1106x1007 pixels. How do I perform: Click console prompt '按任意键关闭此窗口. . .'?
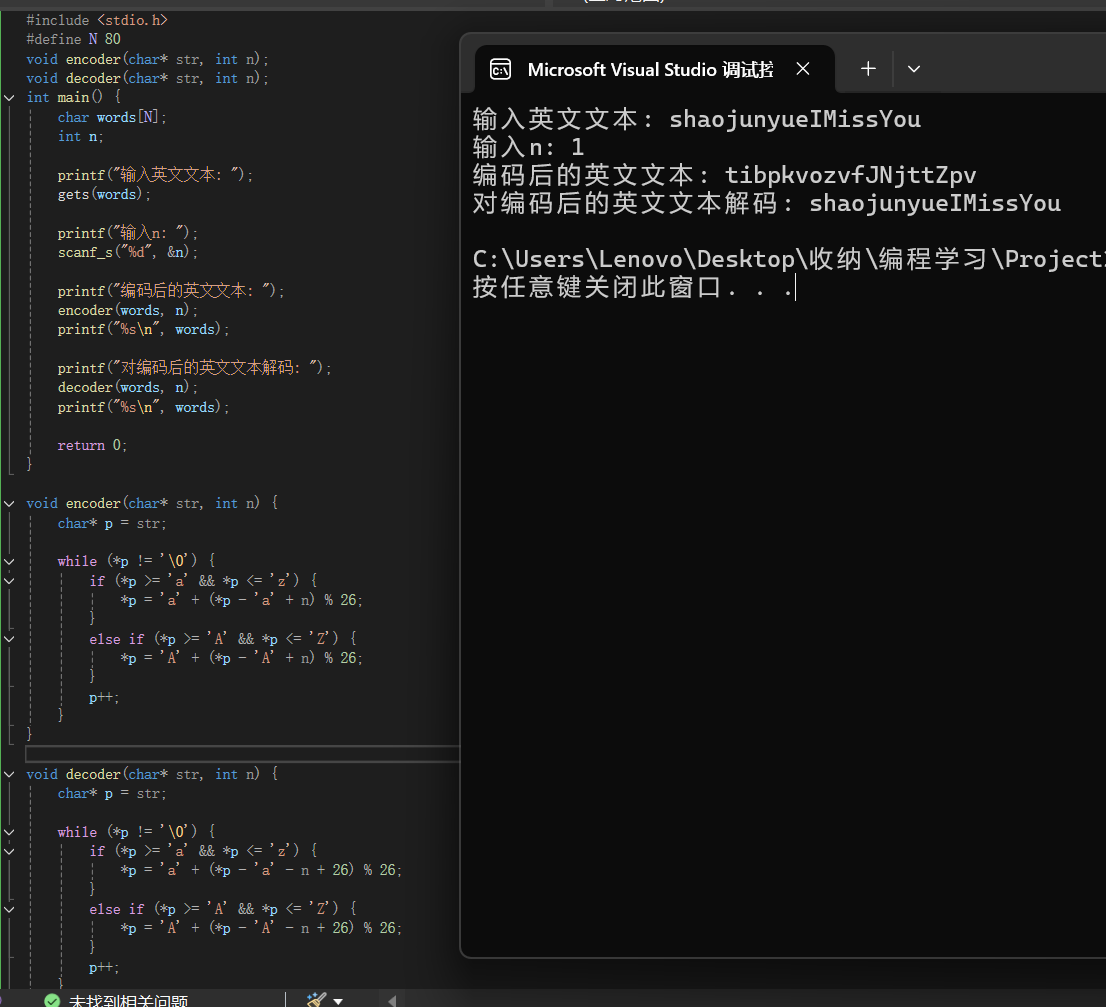coord(633,287)
